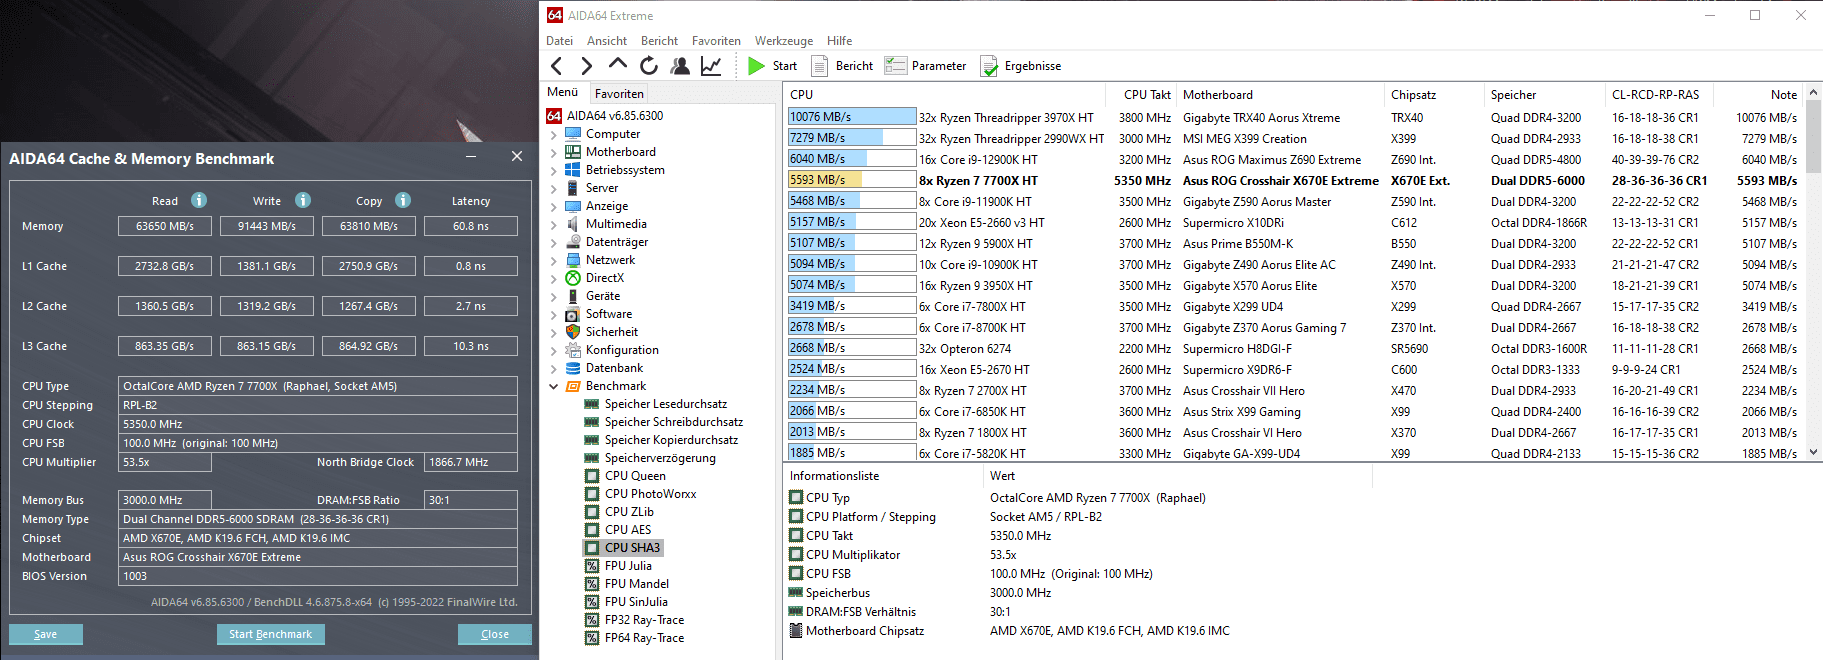Select the Konfiguration icon in tree
The image size is (1823, 660).
coord(573,350)
